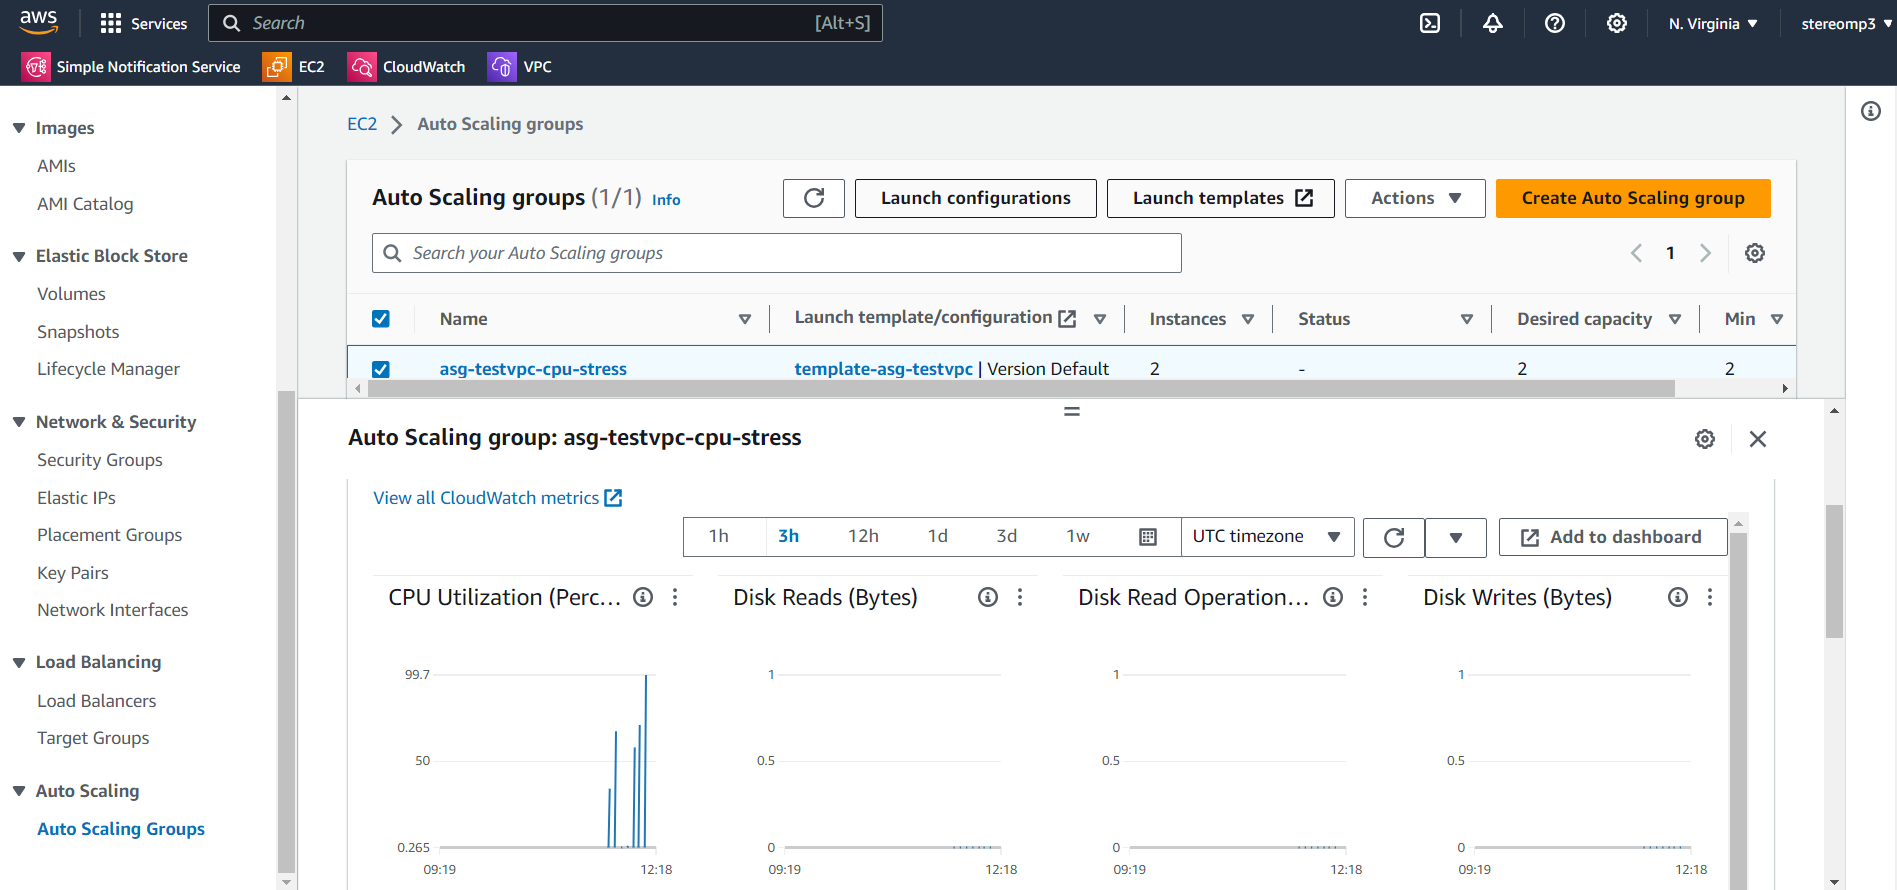
Task: Toggle the select-all header checkbox
Action: [380, 319]
